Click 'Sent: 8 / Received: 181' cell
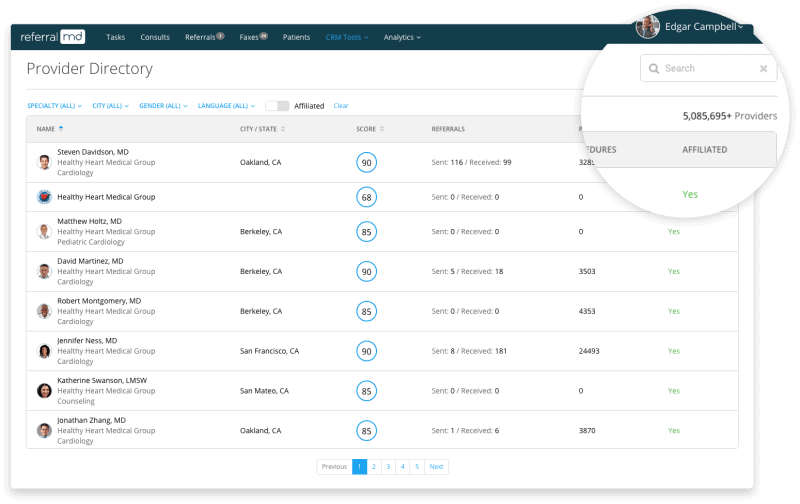Image resolution: width=800 pixels, height=504 pixels. pyautogui.click(x=469, y=351)
